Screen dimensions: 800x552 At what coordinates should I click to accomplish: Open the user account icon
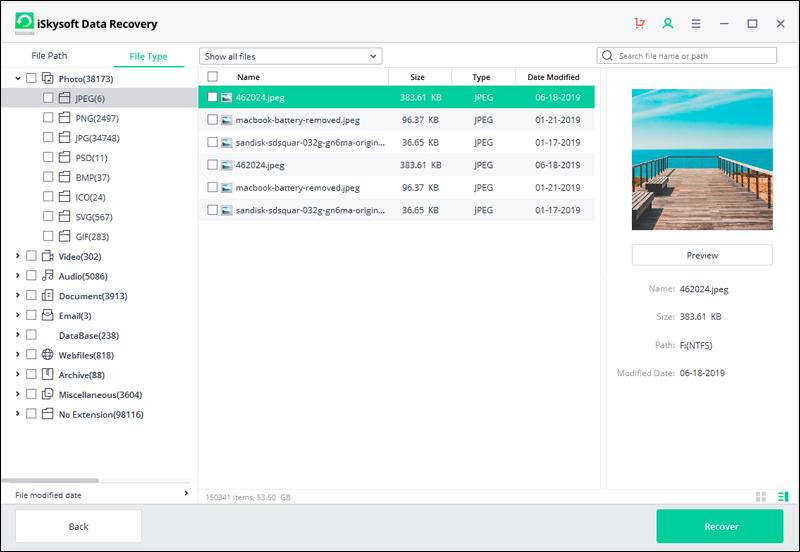pyautogui.click(x=667, y=23)
